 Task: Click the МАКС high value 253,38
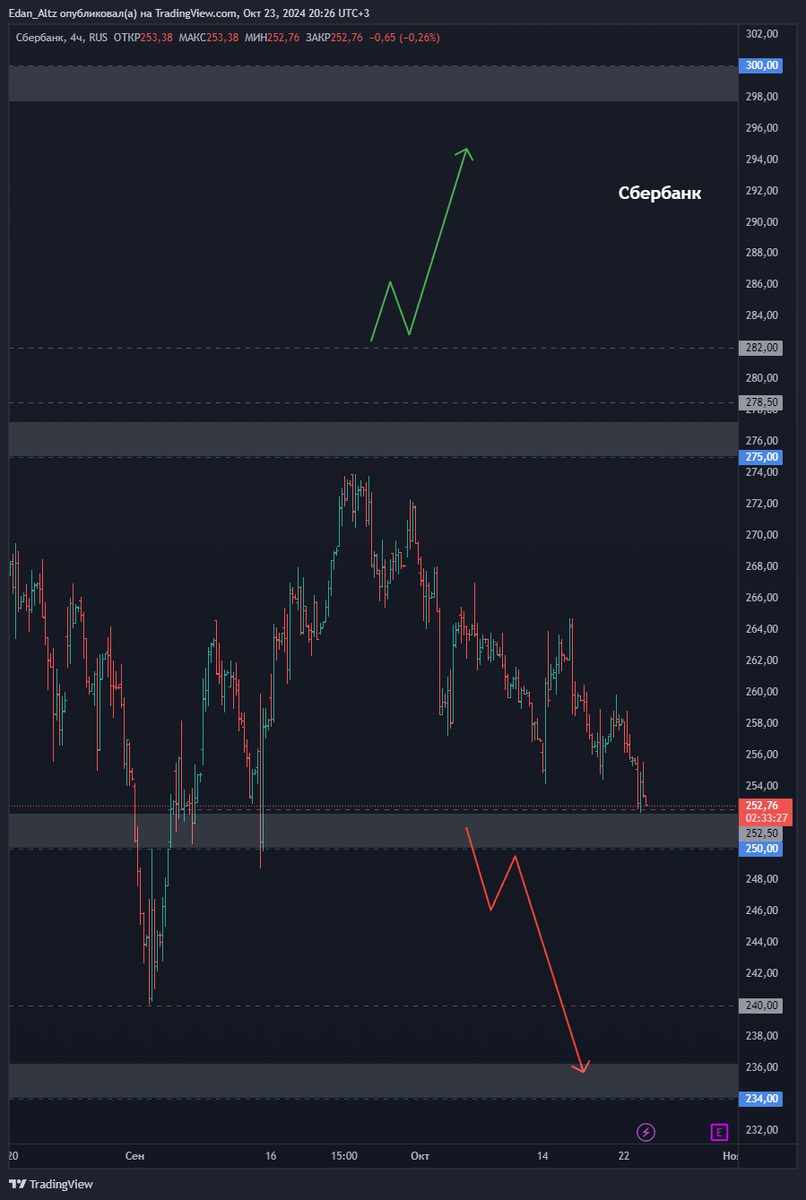click(222, 37)
